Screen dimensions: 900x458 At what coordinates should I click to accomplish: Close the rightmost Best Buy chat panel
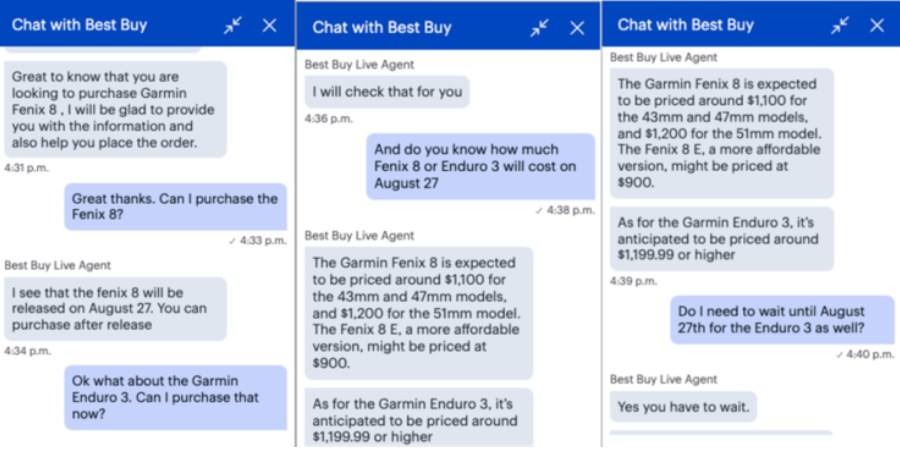pyautogui.click(x=877, y=25)
